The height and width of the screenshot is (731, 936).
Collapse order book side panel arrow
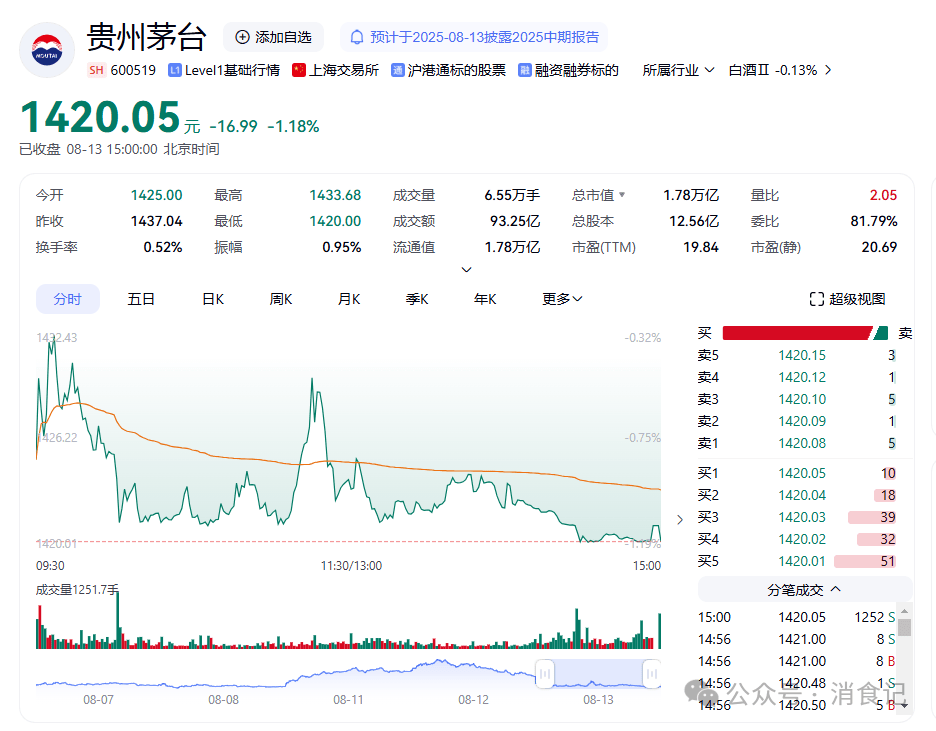click(680, 520)
